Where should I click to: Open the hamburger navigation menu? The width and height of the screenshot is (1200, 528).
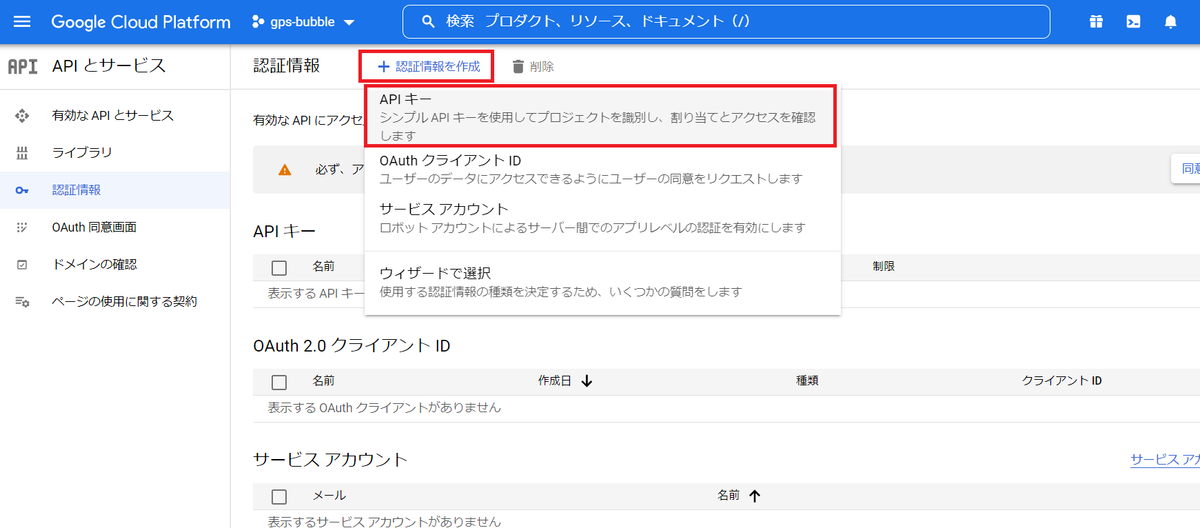pos(23,22)
